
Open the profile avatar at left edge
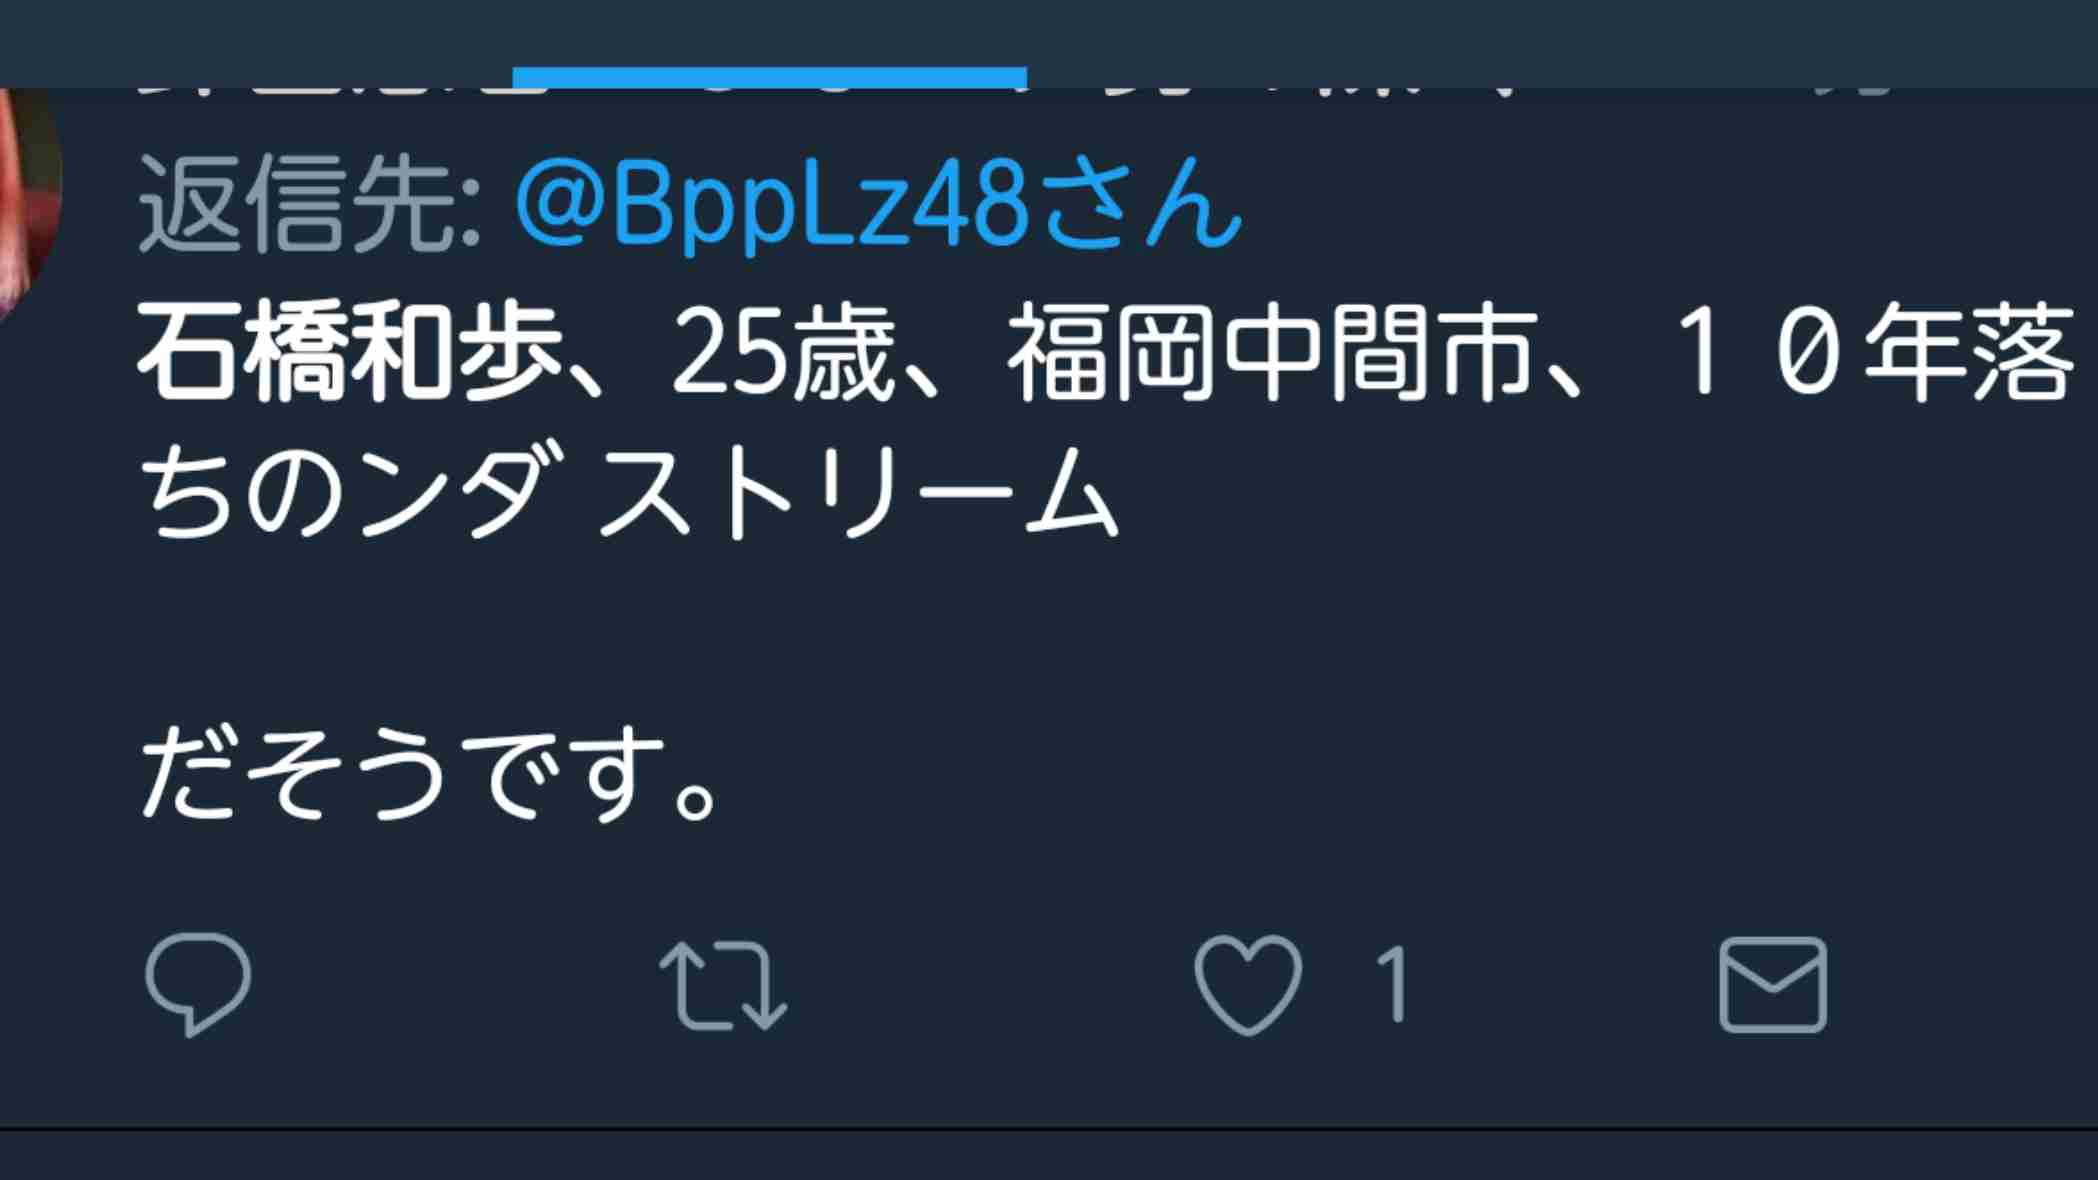pos(28,200)
